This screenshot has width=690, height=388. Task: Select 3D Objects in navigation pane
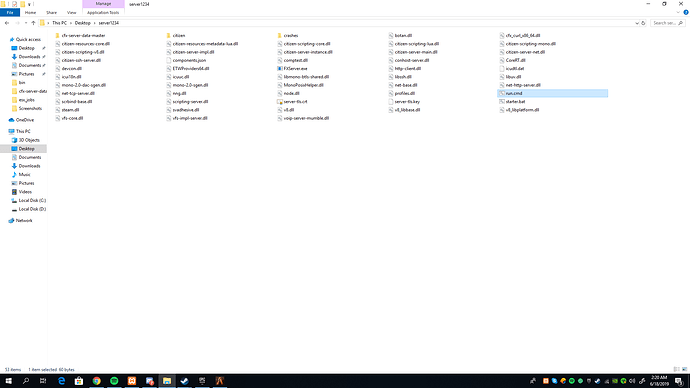point(29,140)
